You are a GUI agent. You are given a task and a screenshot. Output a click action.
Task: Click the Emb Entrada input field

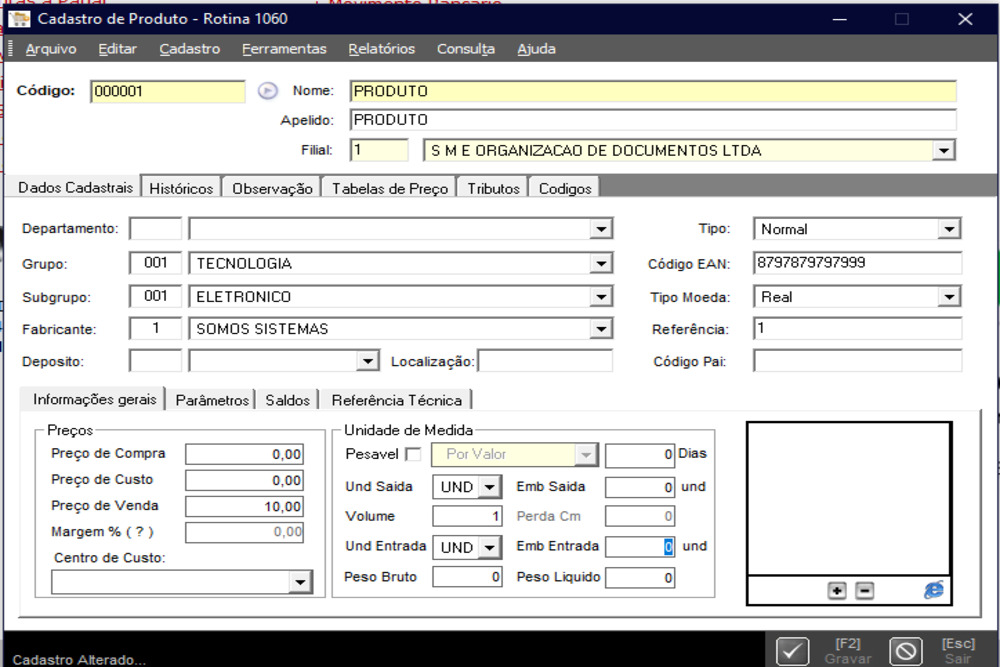click(x=640, y=546)
